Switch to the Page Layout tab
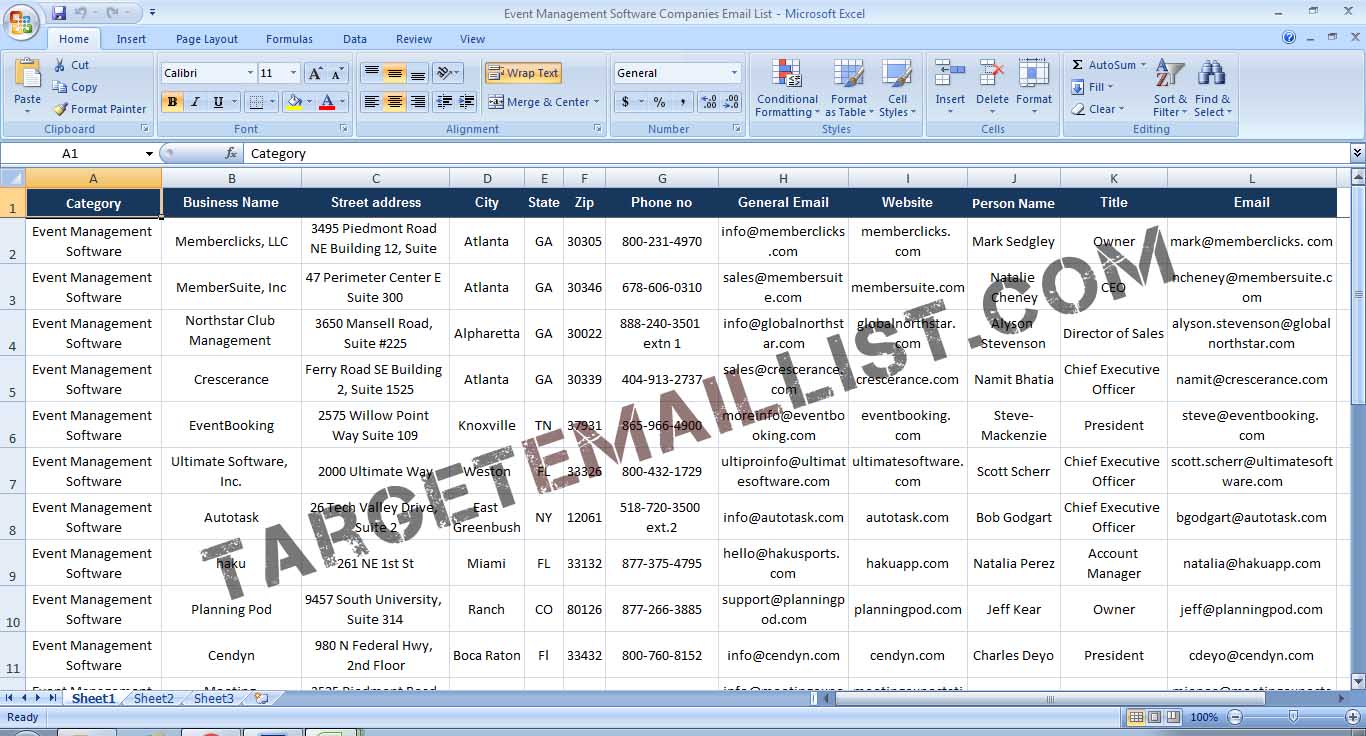The image size is (1366, 736). (x=207, y=39)
